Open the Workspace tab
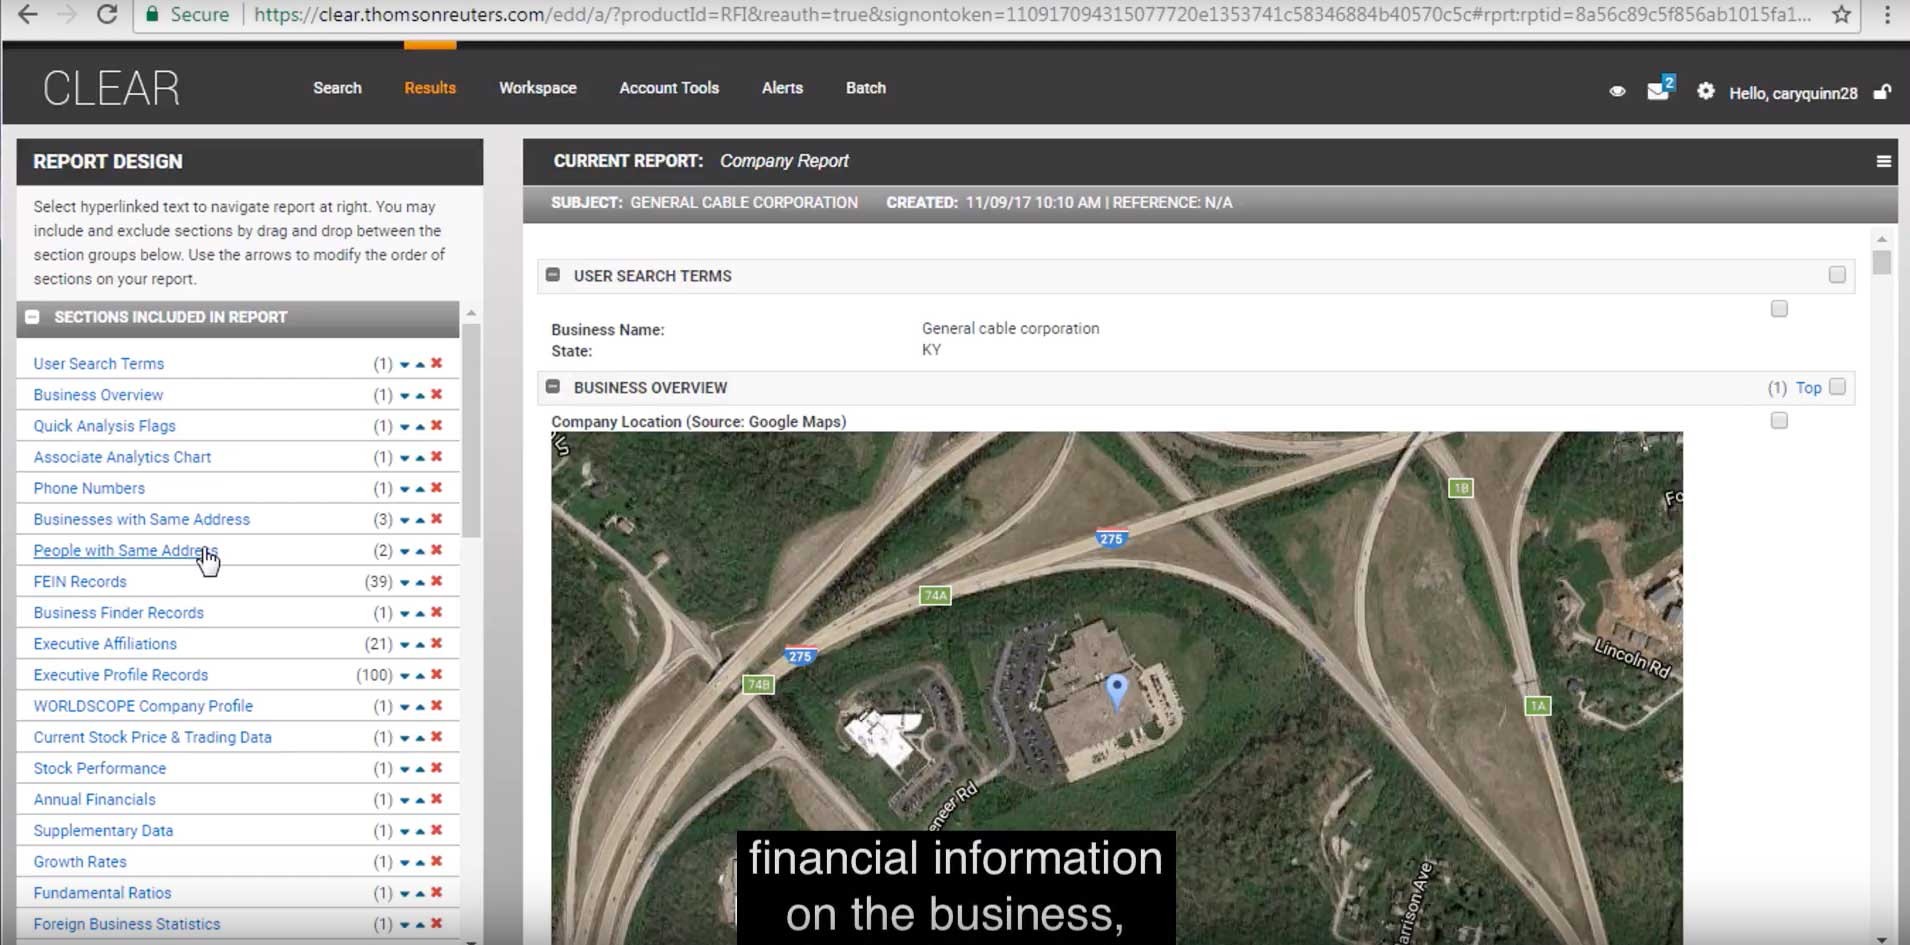Viewport: 1910px width, 945px height. [x=537, y=88]
